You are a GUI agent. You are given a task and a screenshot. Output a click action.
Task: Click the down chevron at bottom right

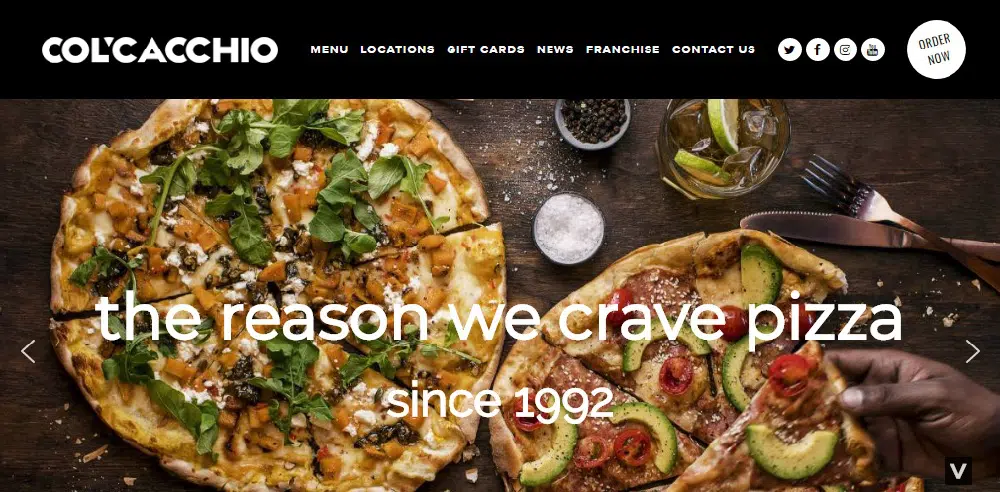point(958,471)
